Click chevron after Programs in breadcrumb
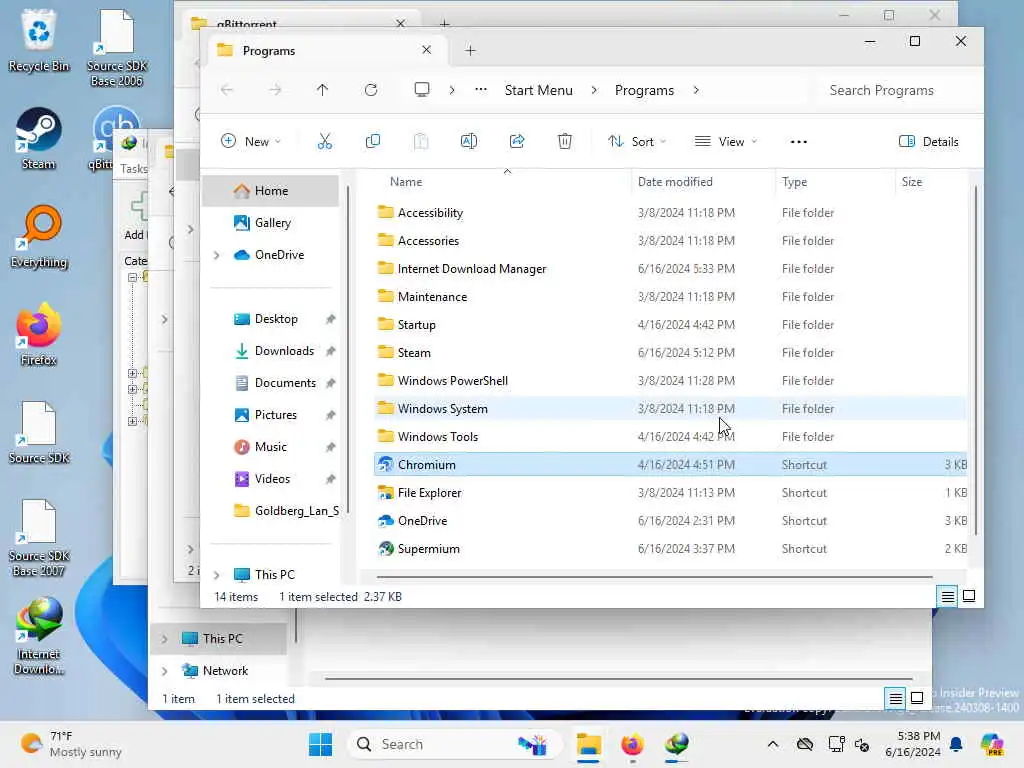This screenshot has height=768, width=1024. click(696, 90)
